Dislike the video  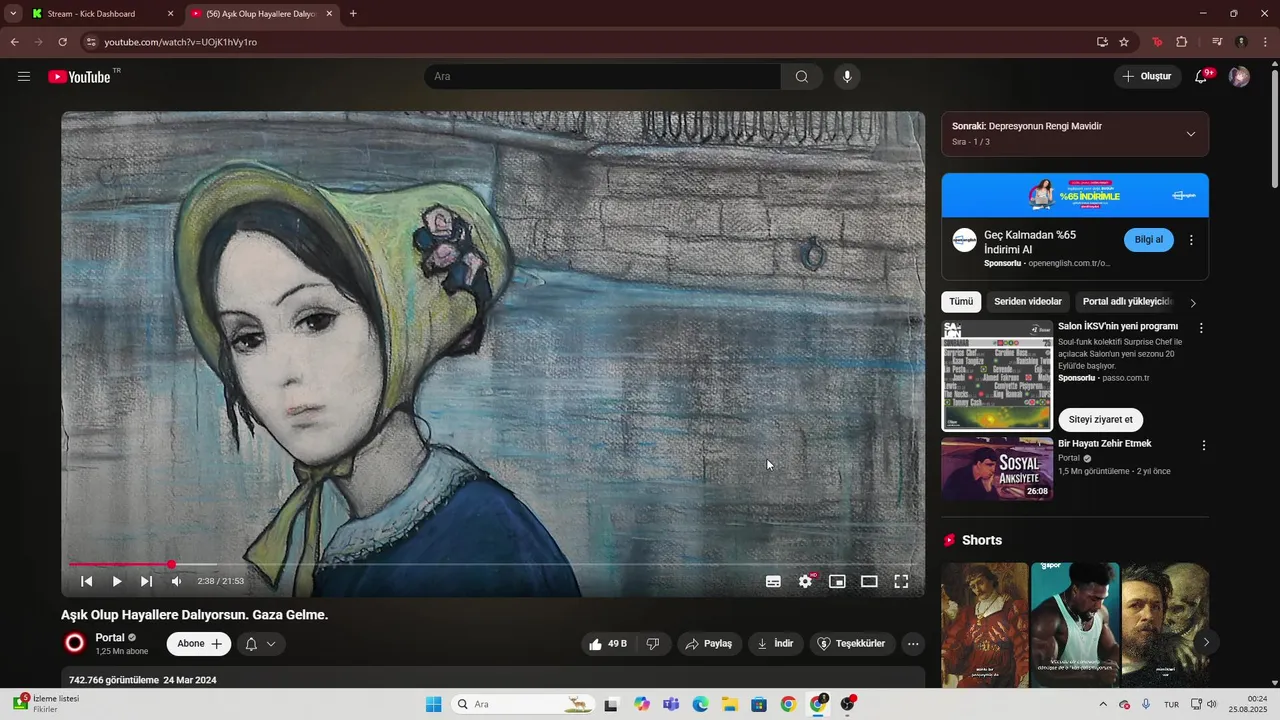[x=653, y=644]
